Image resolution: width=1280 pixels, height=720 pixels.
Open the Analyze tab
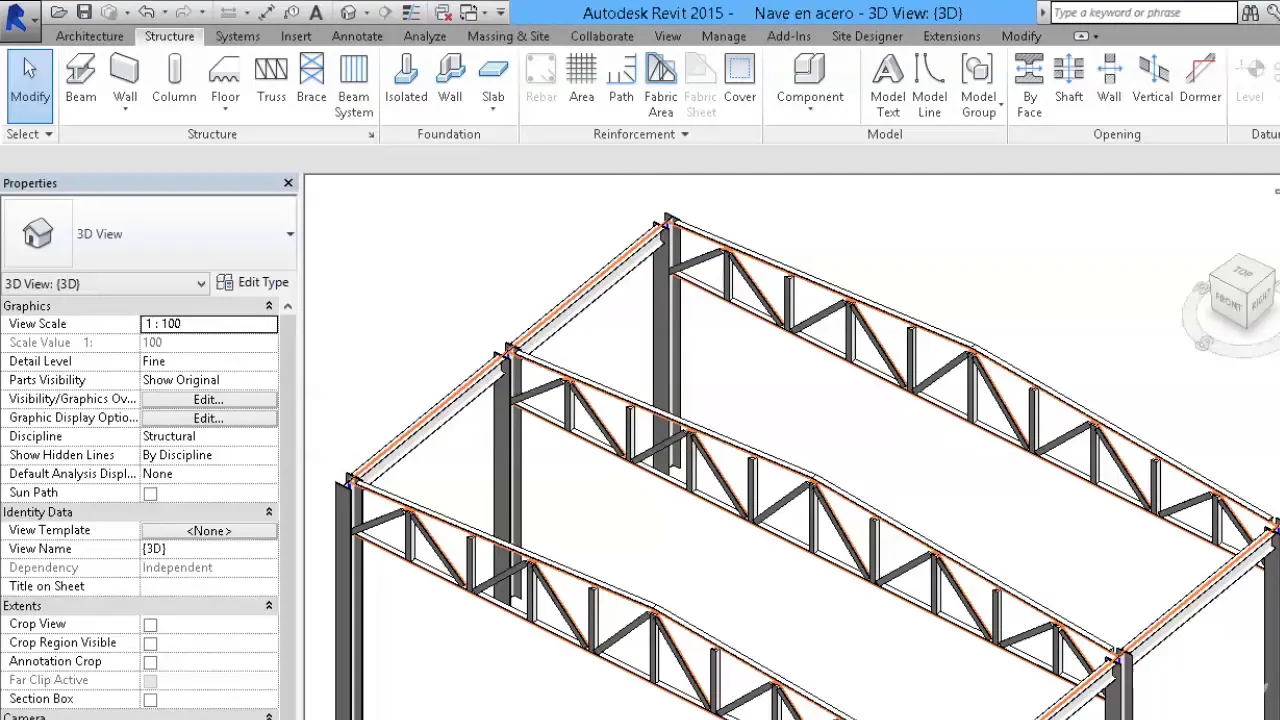pos(425,36)
